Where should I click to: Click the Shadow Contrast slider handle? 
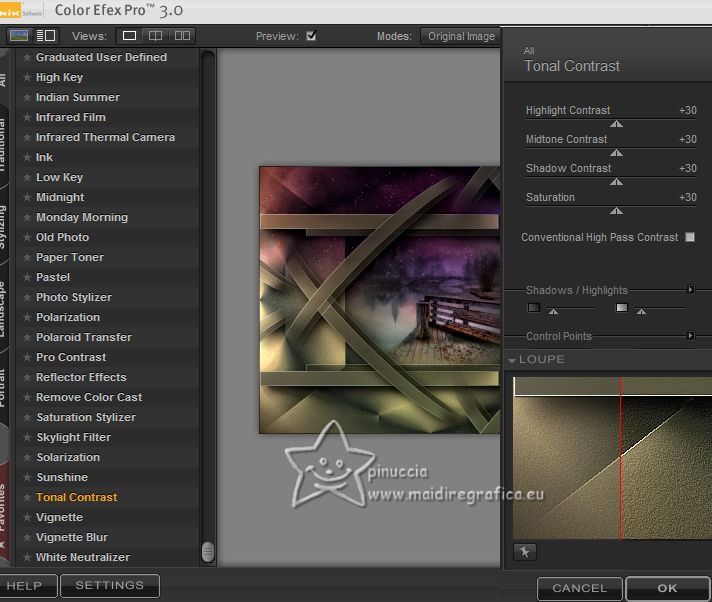pyautogui.click(x=616, y=182)
